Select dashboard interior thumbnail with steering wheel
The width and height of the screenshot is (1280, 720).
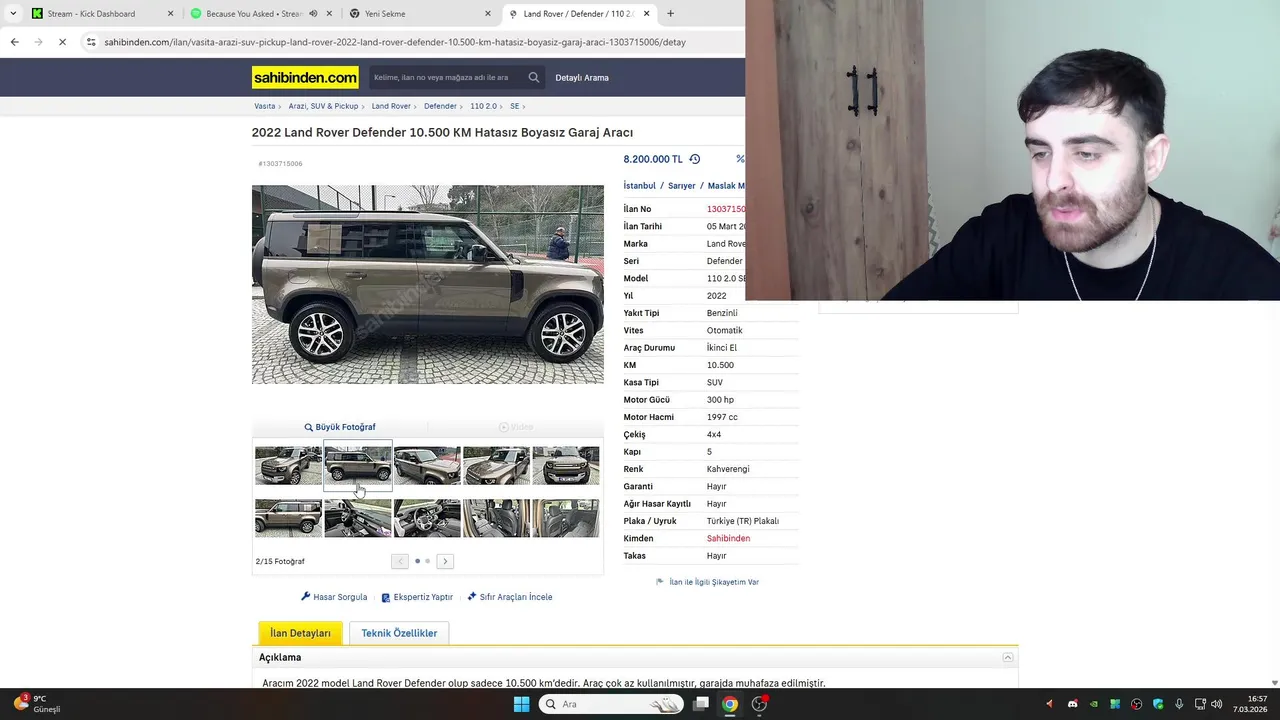tap(427, 518)
